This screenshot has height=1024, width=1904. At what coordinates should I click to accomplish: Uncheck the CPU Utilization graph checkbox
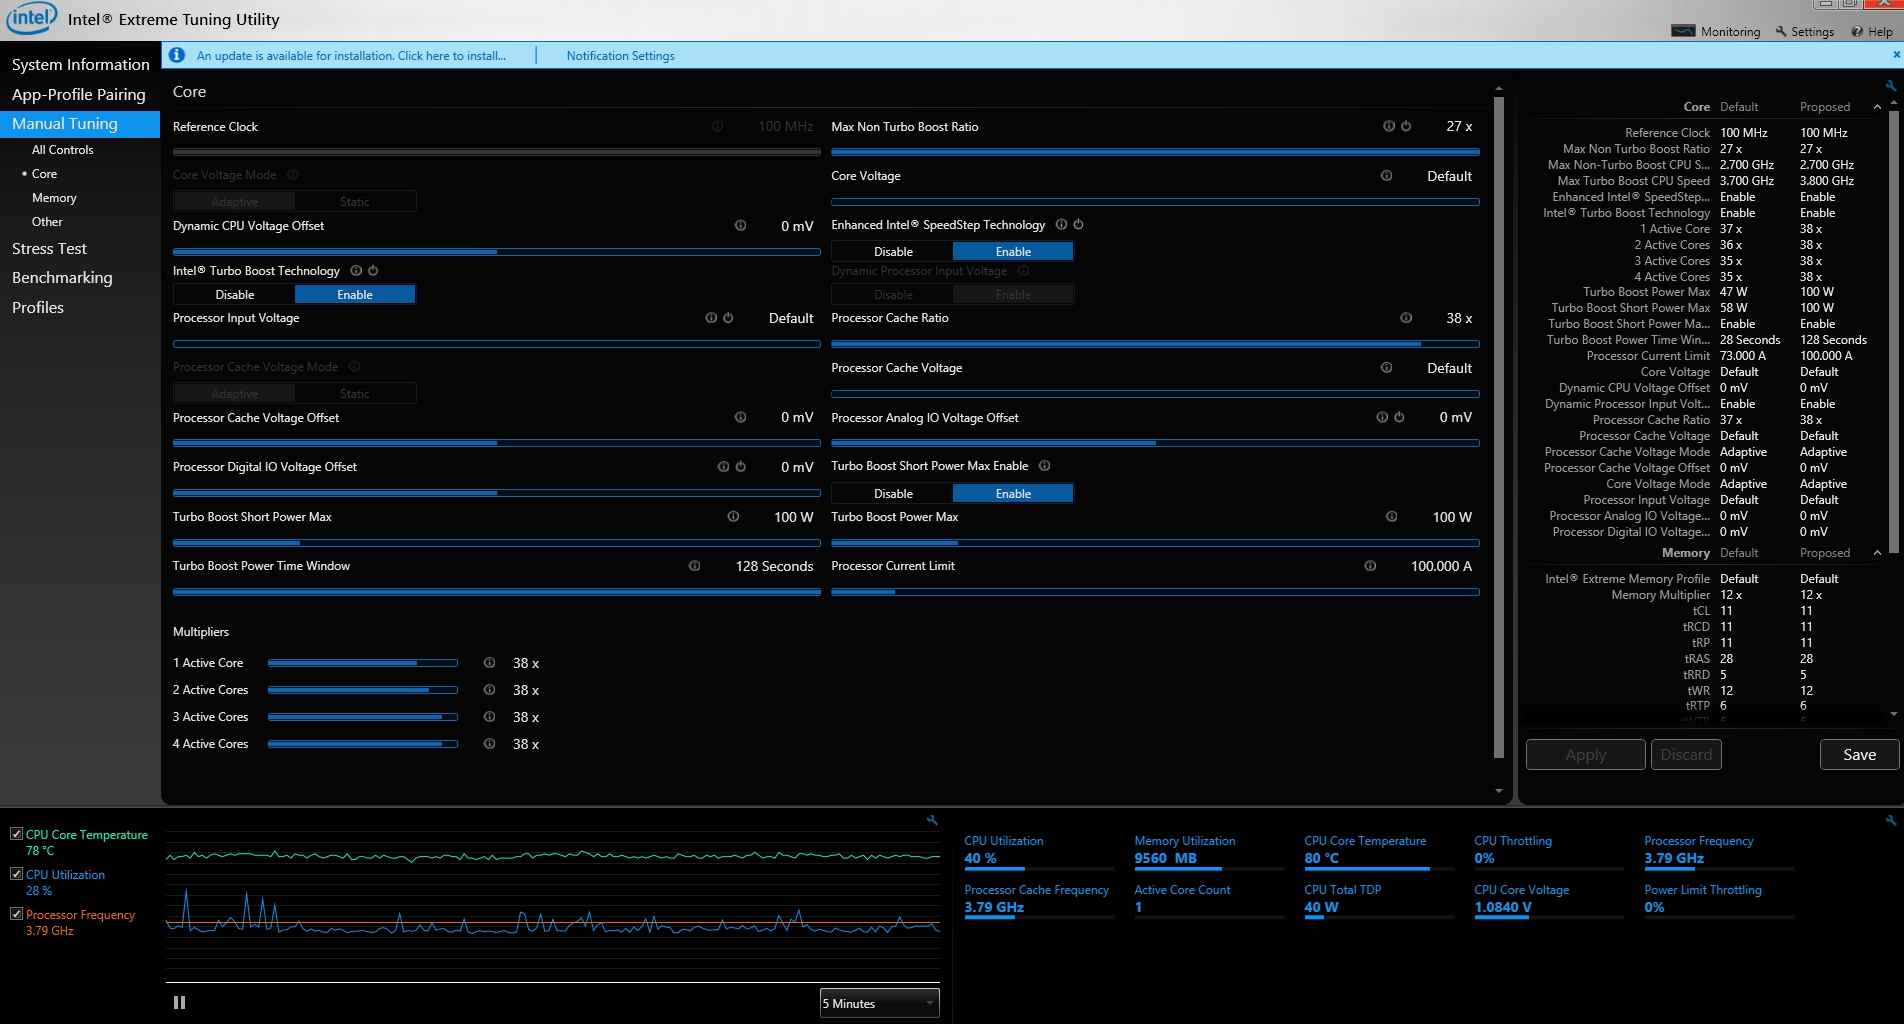pos(16,874)
